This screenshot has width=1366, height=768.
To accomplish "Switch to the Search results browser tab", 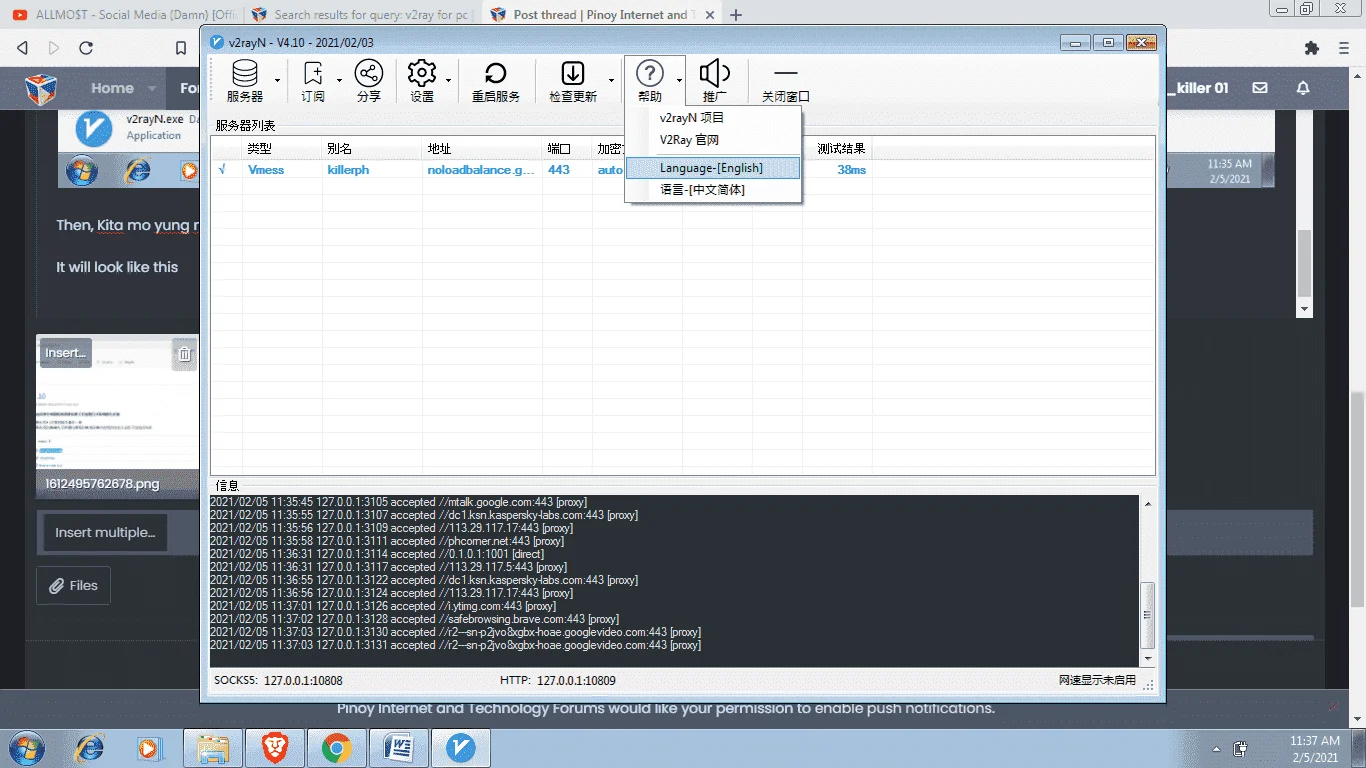I will coord(362,15).
